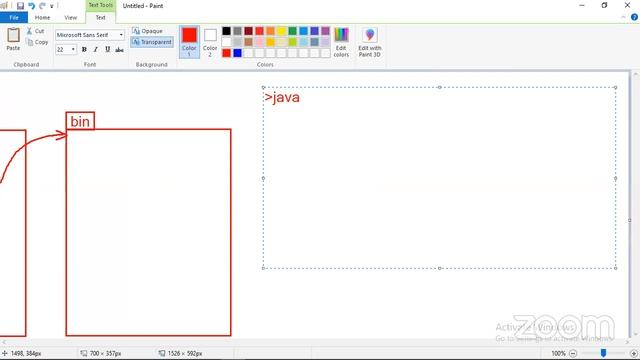Image resolution: width=640 pixels, height=360 pixels.
Task: Open the Edit colors dialog
Action: coord(341,42)
